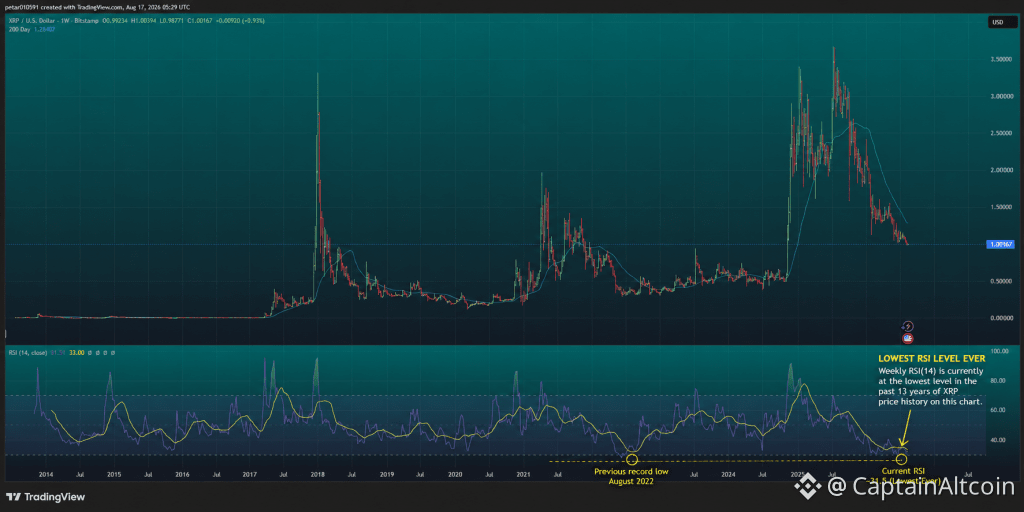Viewport: 1024px width, 512px height.
Task: Click the lightning event icon near the time axis
Action: click(x=907, y=325)
